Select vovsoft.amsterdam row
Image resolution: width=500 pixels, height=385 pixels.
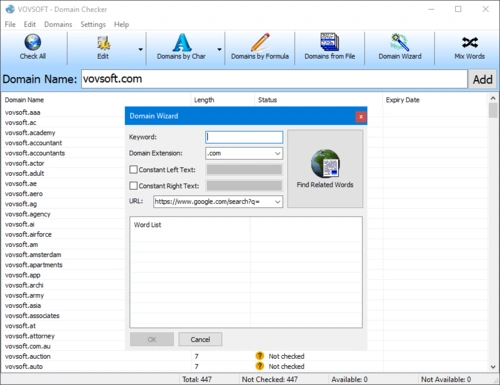(x=33, y=255)
